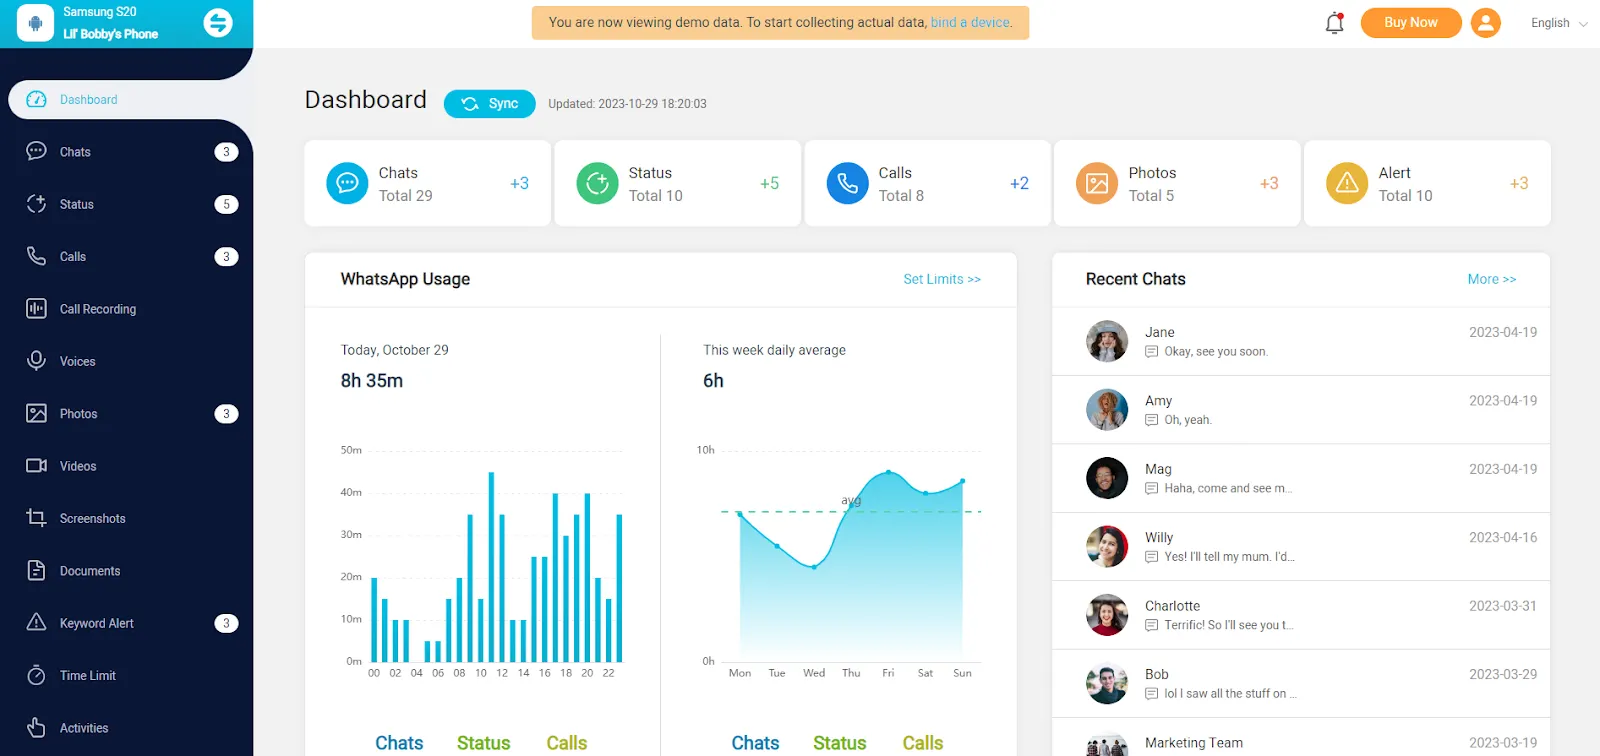The image size is (1600, 756).
Task: Click the green Status card icon
Action: [x=597, y=183]
